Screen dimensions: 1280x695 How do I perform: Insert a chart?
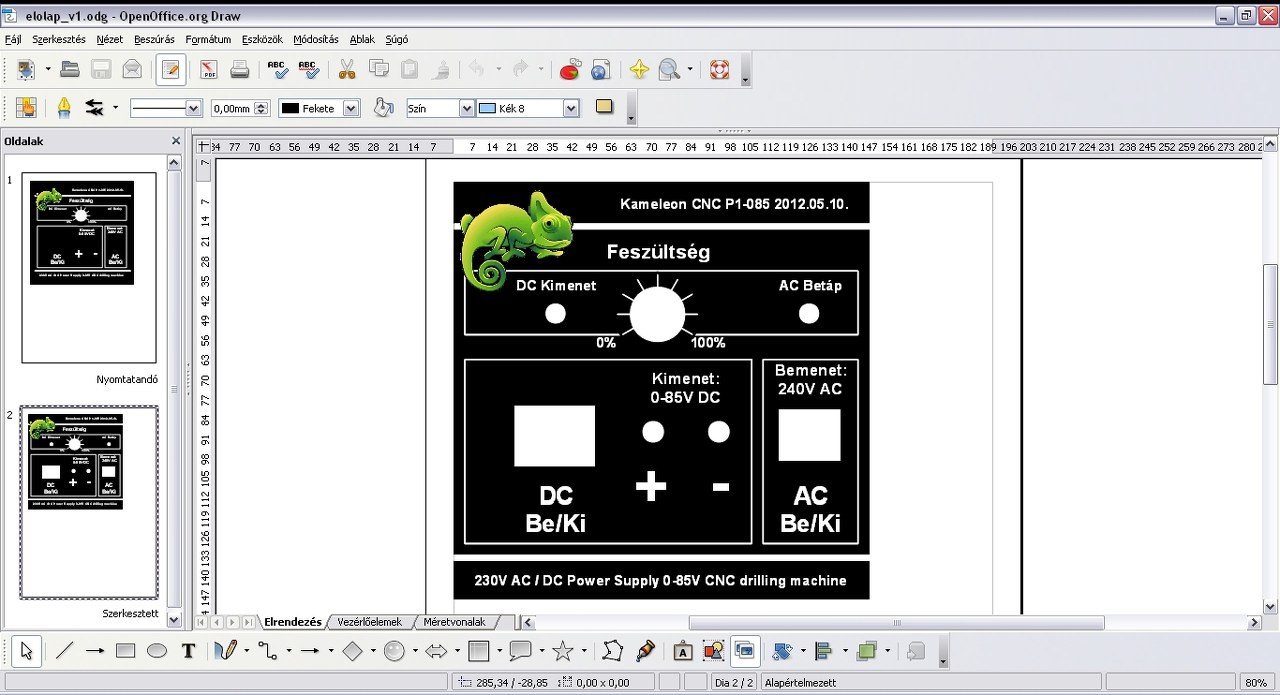570,70
